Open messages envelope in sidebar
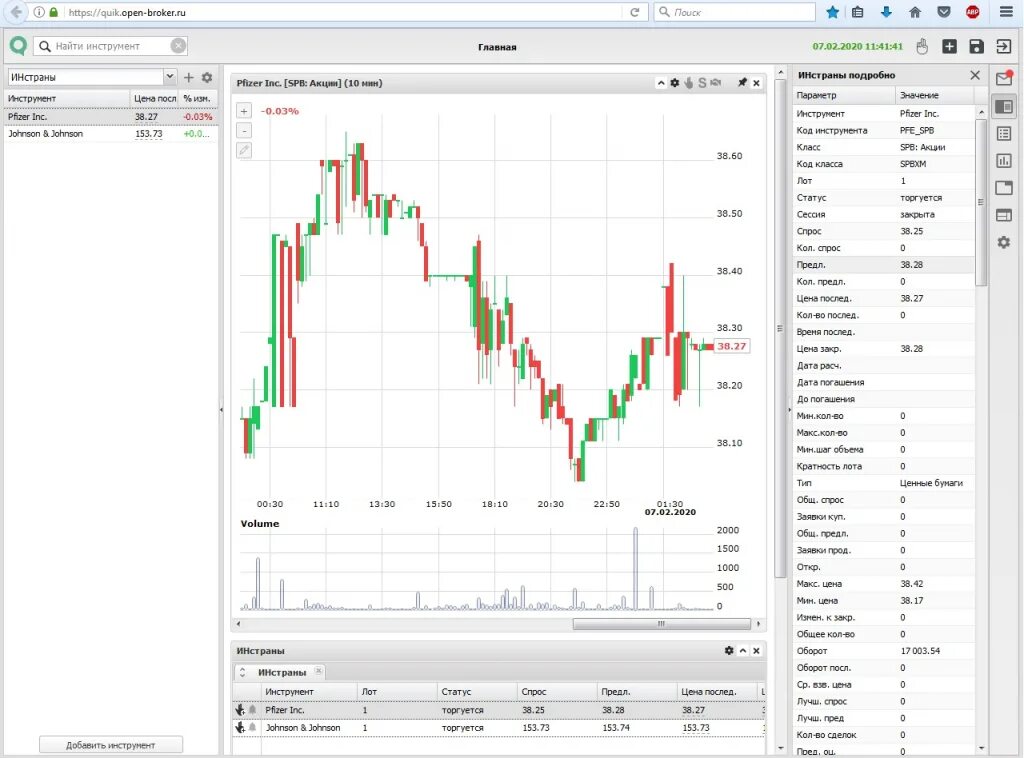The image size is (1024, 758). tap(1004, 78)
